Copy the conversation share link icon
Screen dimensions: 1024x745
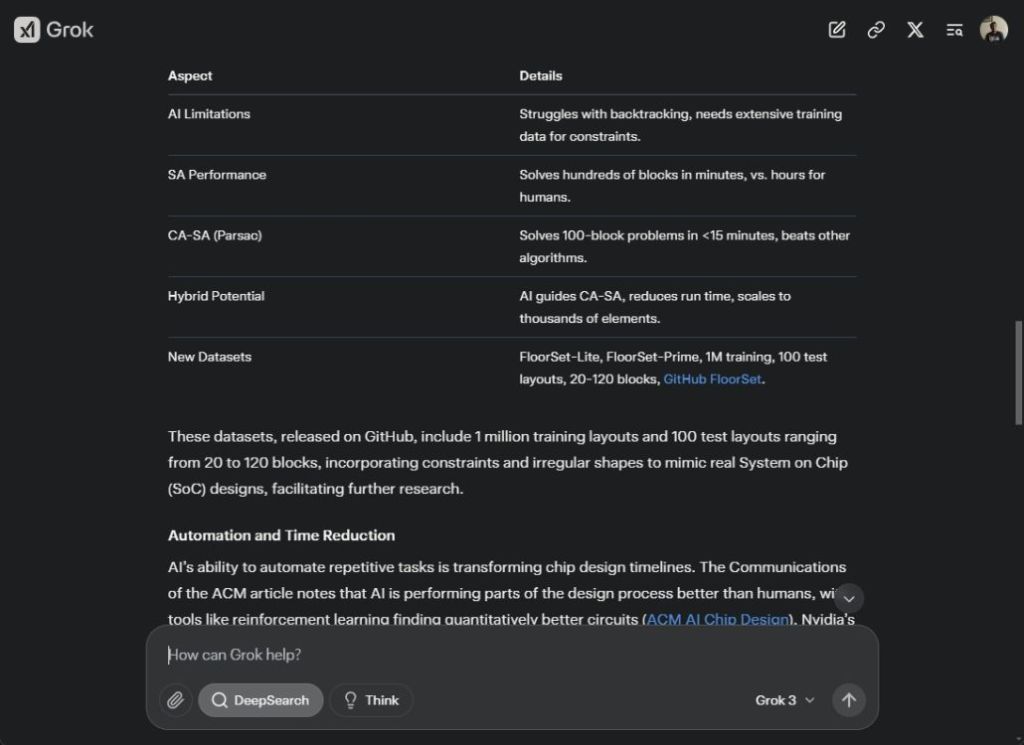876,30
